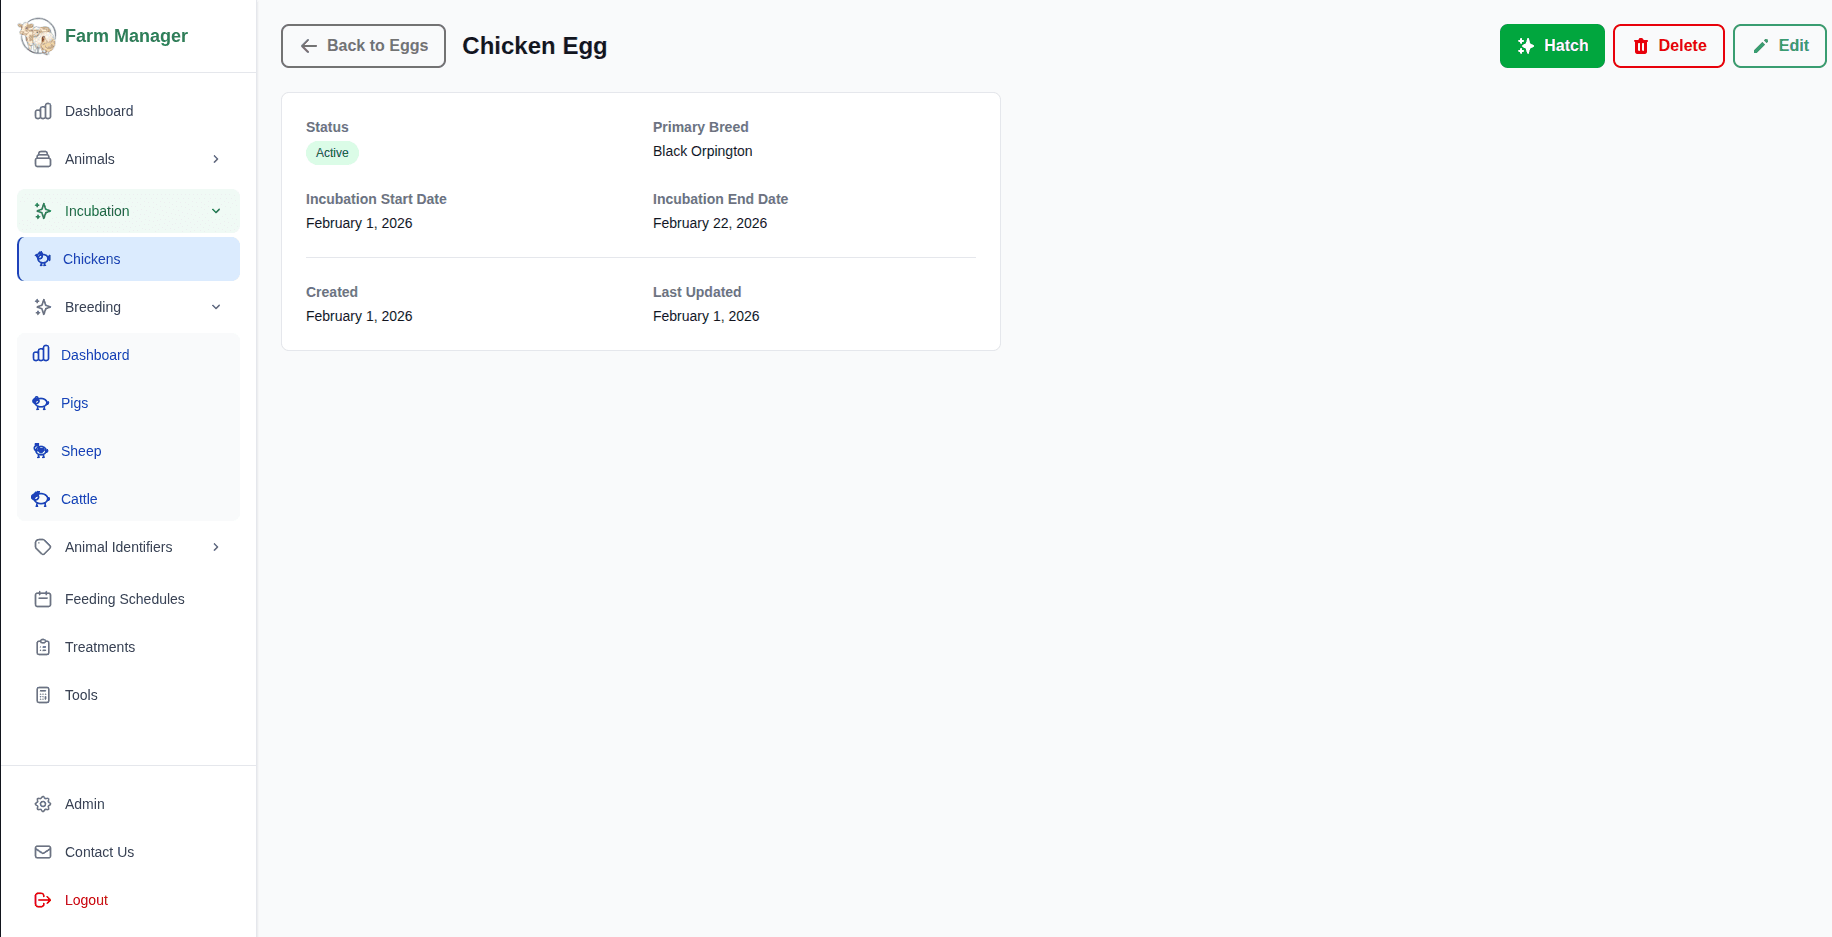Click the Feeding Schedules calendar icon

click(43, 599)
